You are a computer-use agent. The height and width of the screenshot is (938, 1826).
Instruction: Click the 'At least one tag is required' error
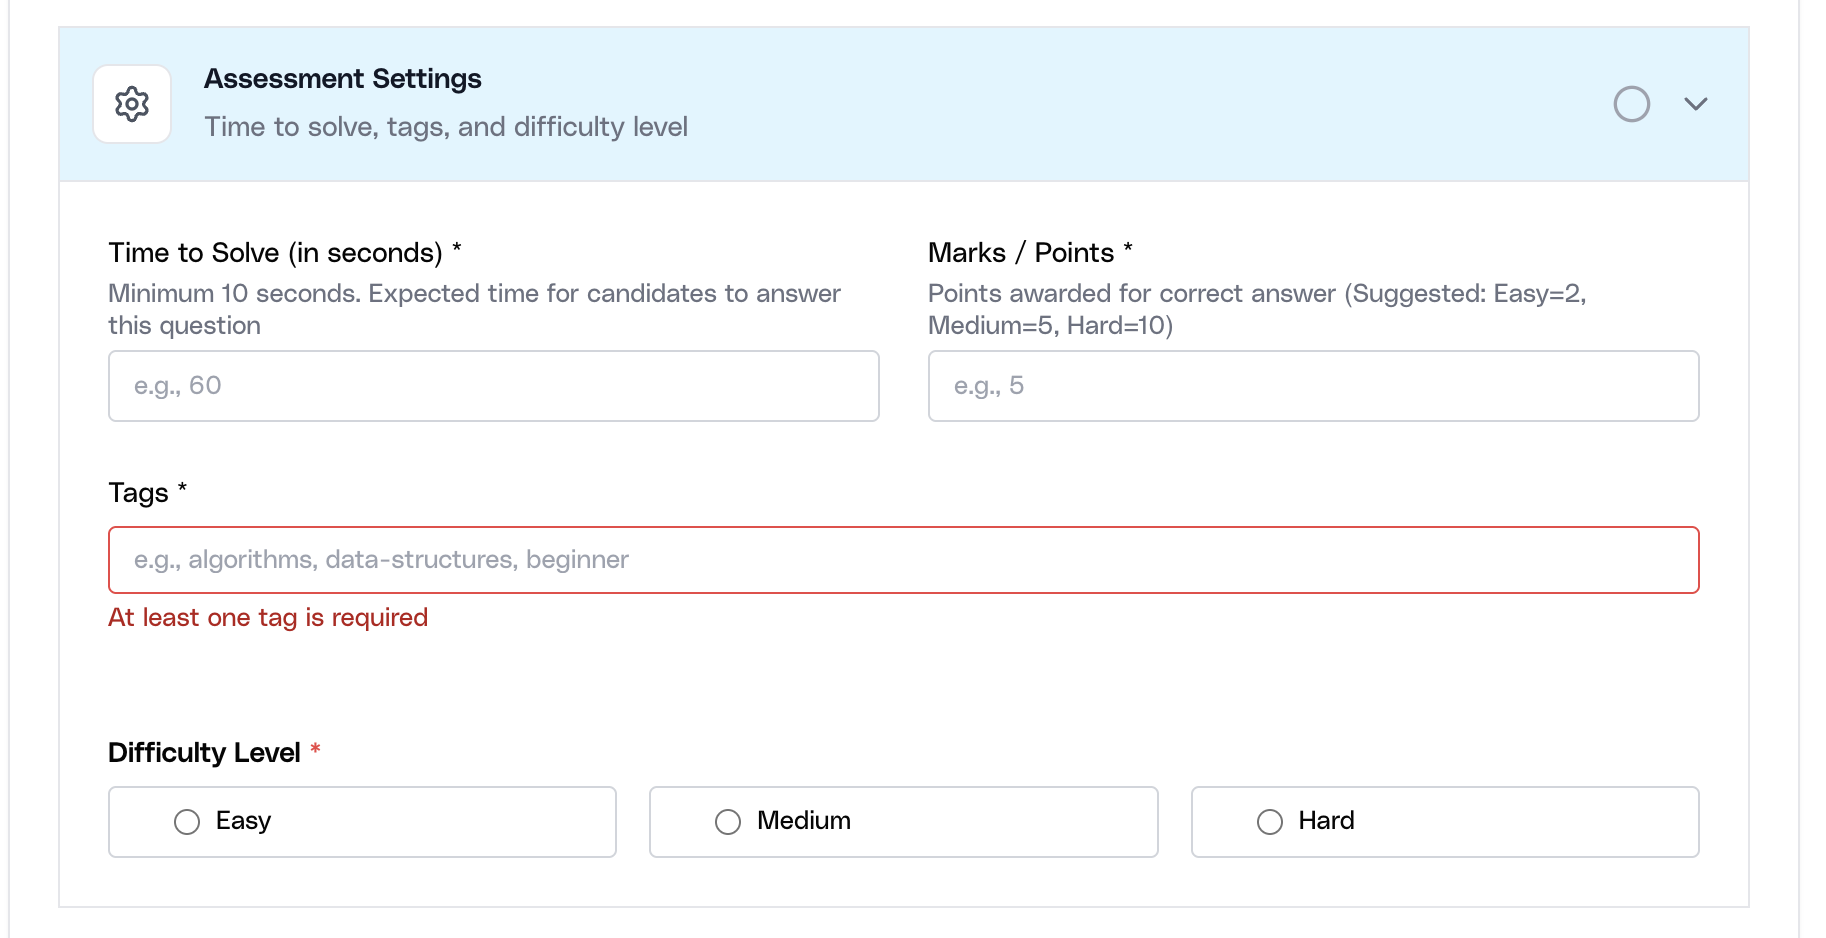(267, 617)
